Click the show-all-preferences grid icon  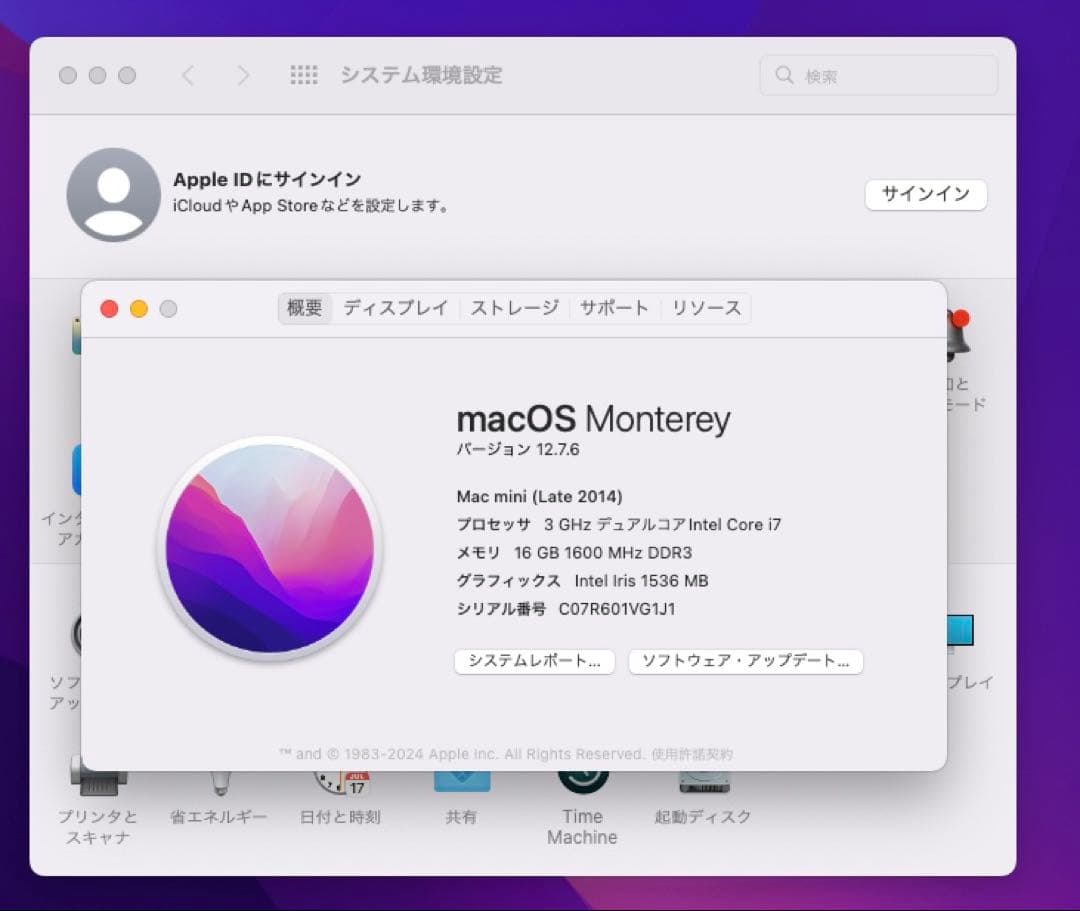[304, 75]
